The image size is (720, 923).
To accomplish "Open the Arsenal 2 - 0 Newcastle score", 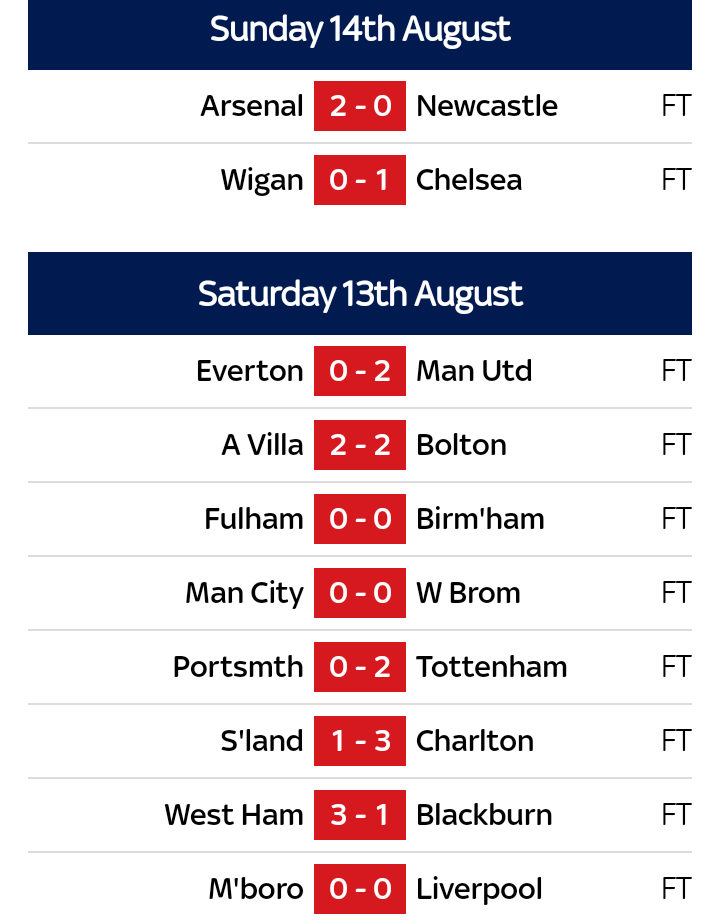I will coord(360,106).
